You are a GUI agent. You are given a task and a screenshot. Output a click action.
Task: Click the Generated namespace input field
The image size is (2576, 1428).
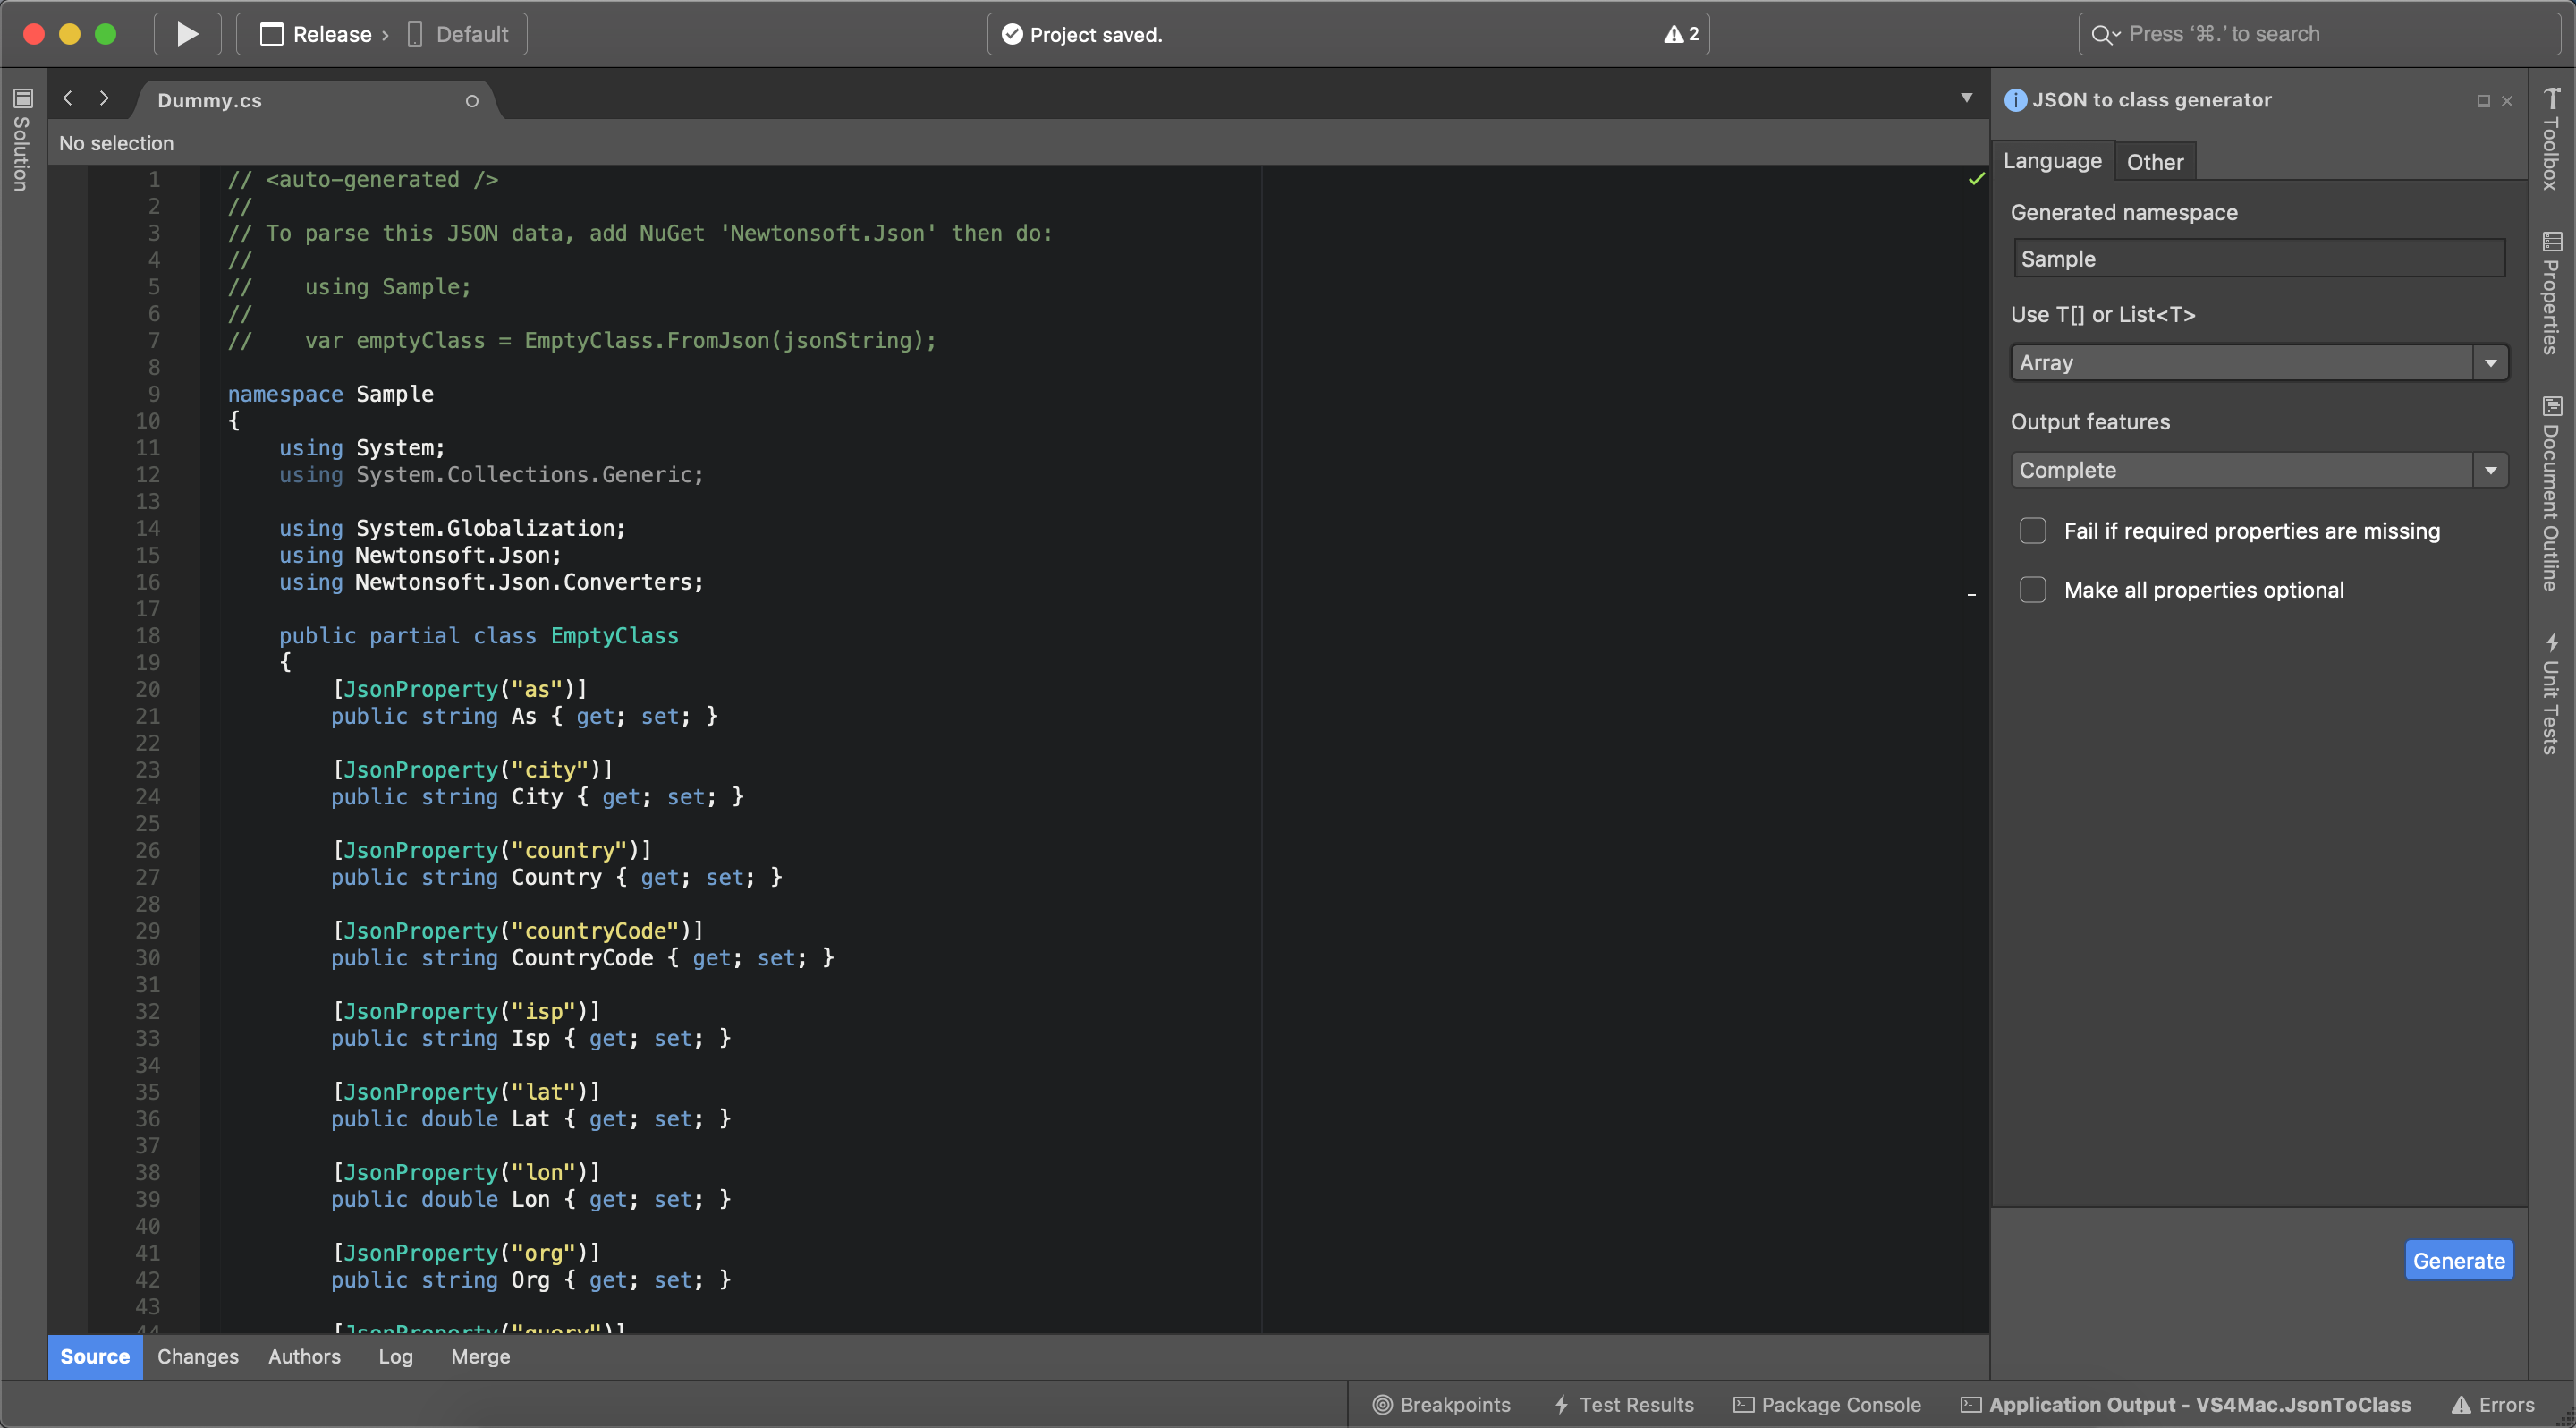(2258, 259)
